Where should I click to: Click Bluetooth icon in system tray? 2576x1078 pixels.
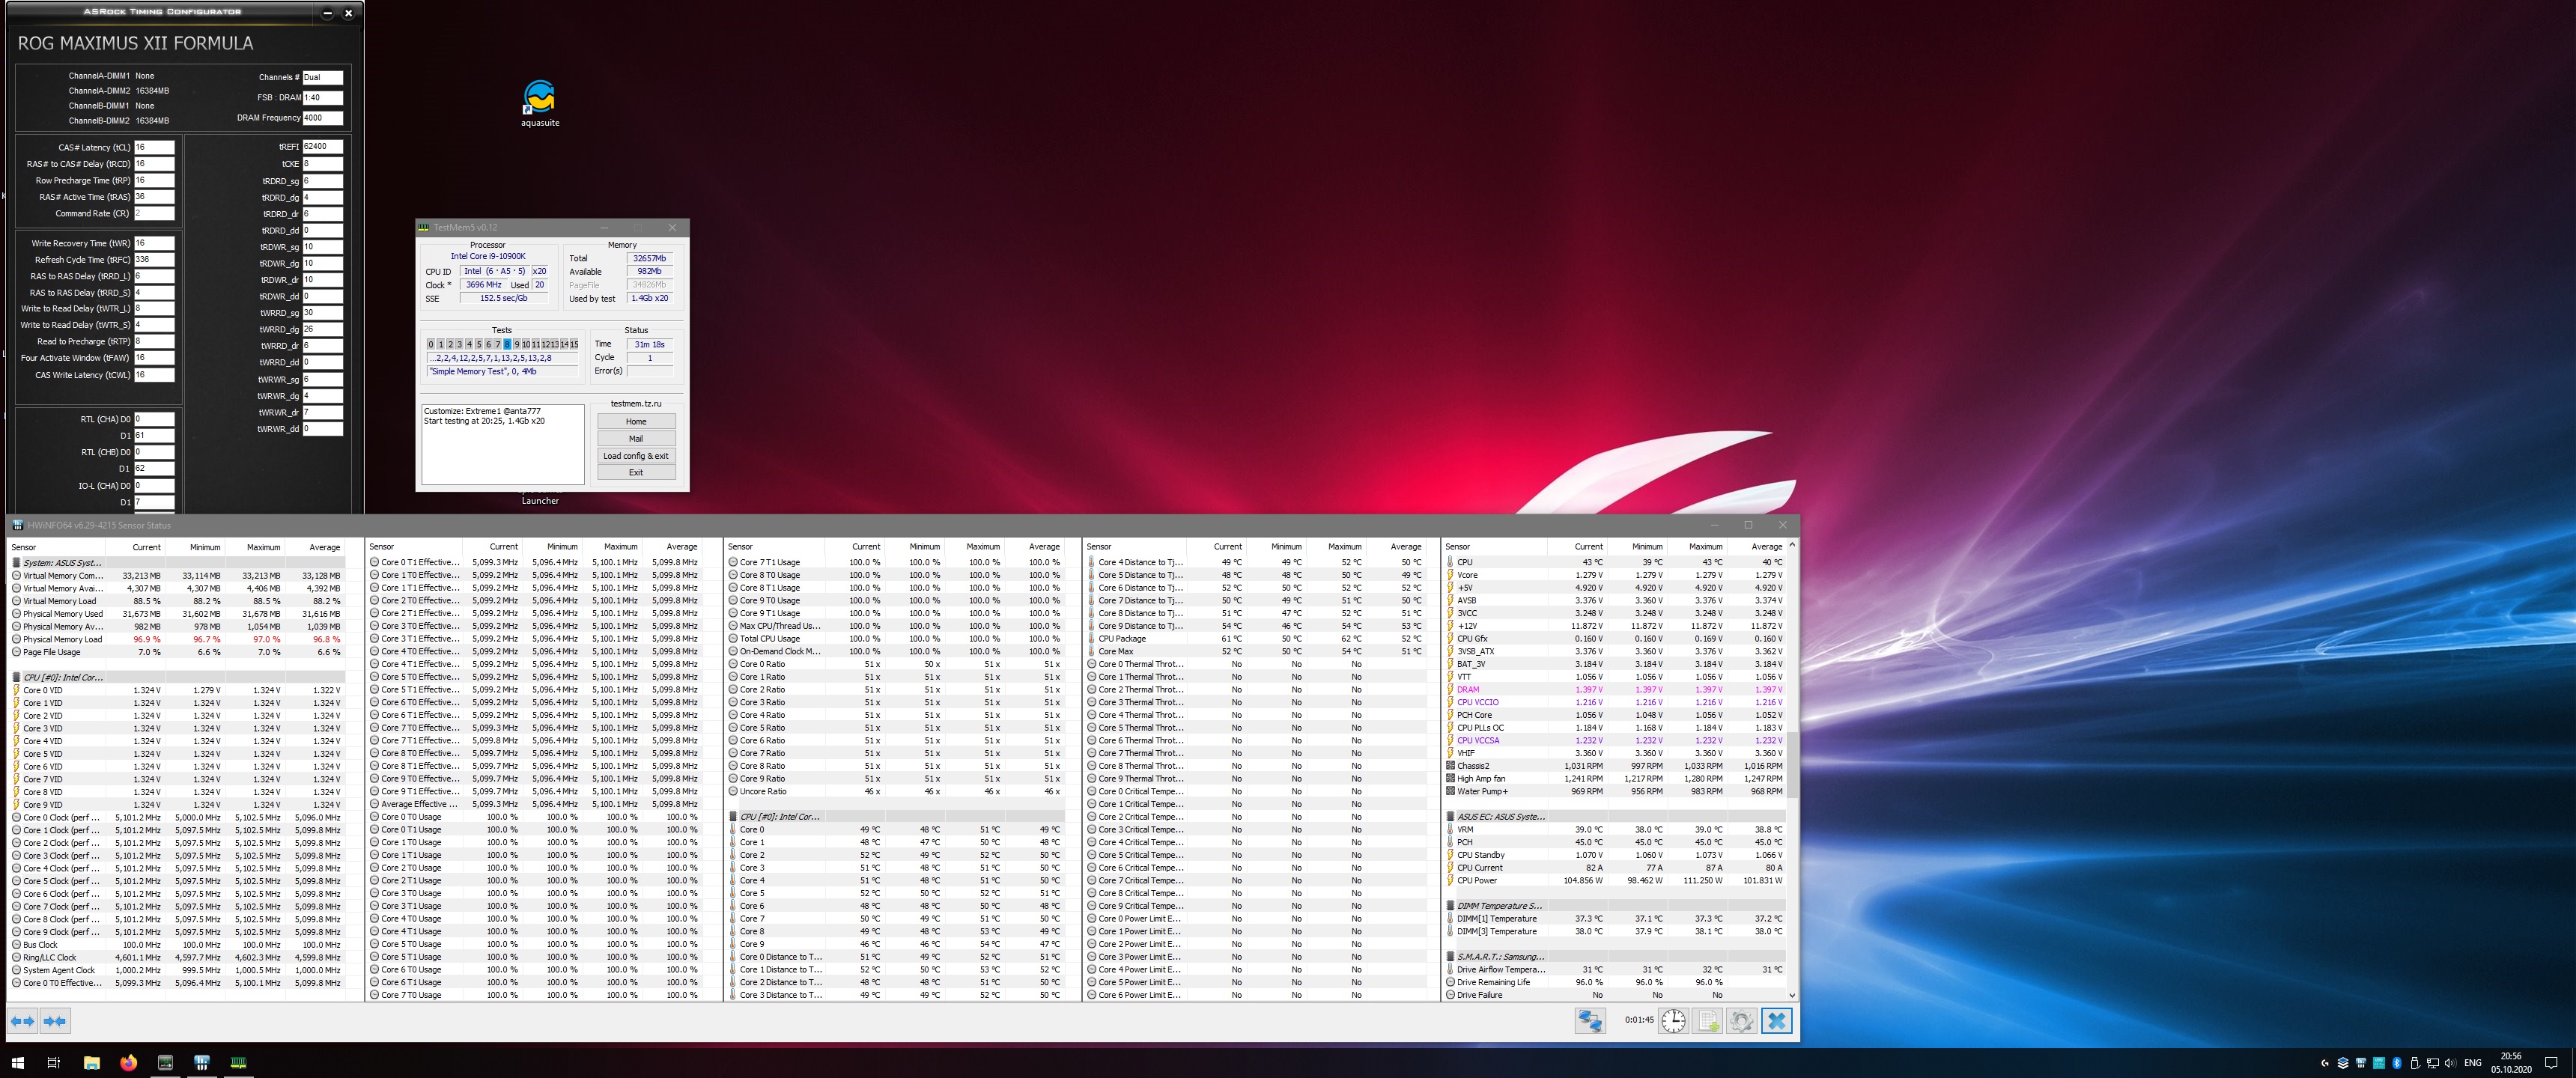pos(2397,1063)
